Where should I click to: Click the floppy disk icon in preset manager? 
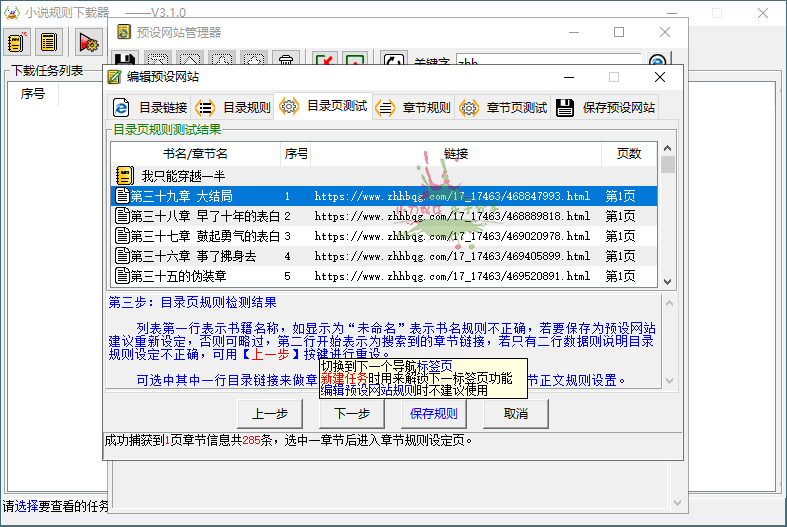pos(125,62)
